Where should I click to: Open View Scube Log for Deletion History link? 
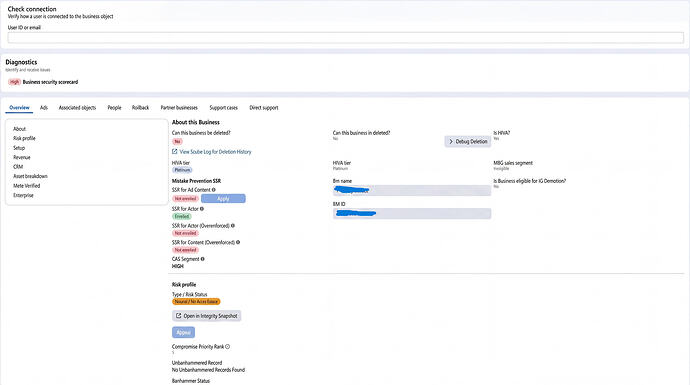pos(215,151)
